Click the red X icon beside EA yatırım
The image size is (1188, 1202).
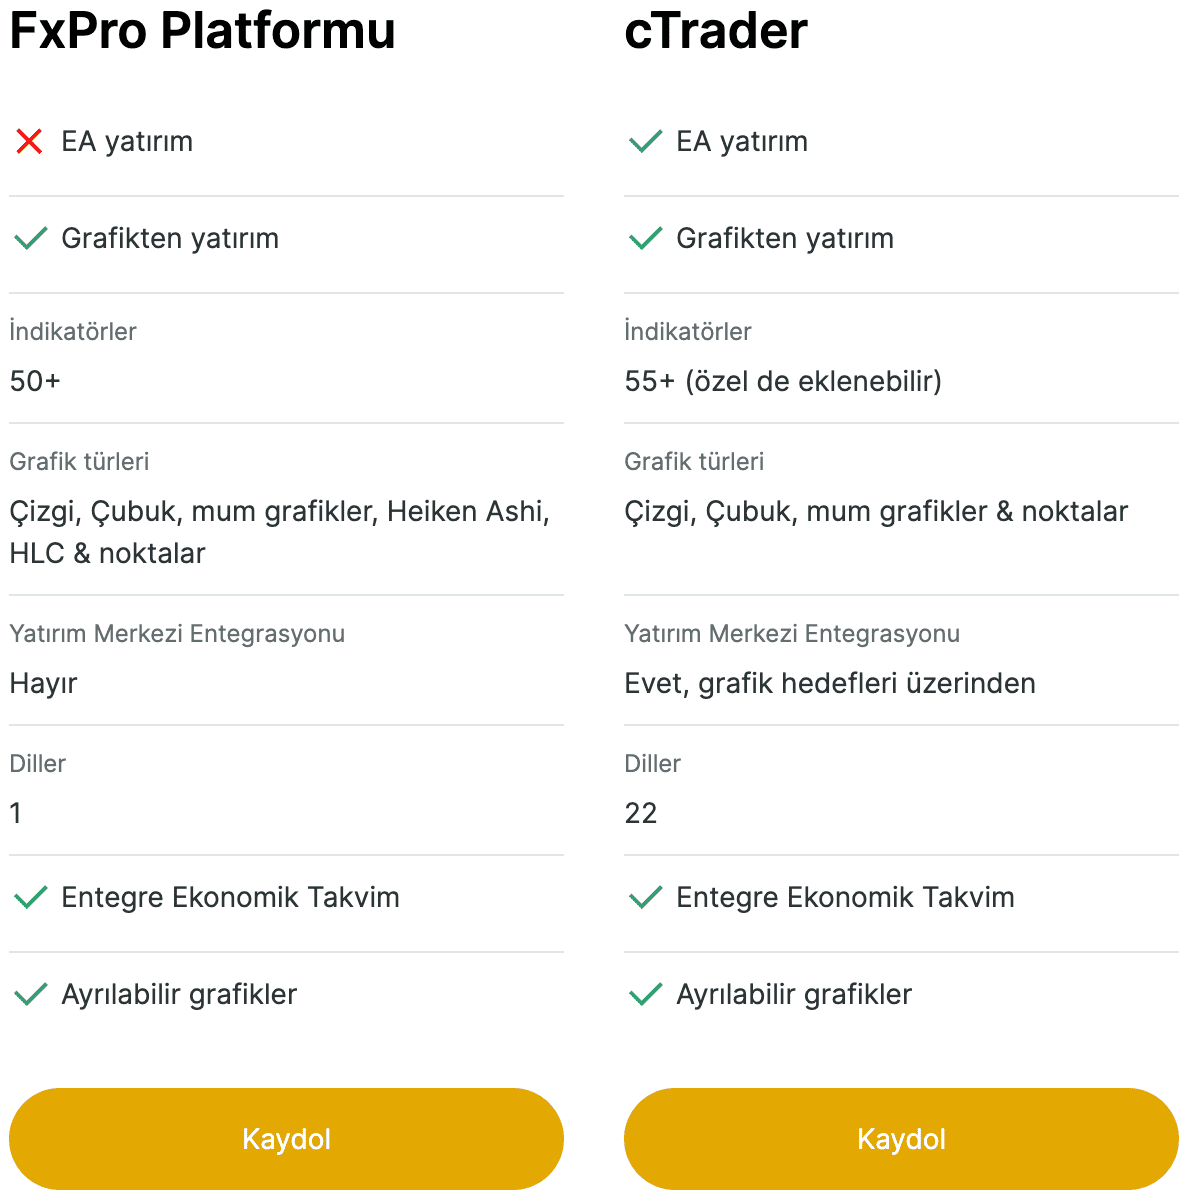point(30,142)
